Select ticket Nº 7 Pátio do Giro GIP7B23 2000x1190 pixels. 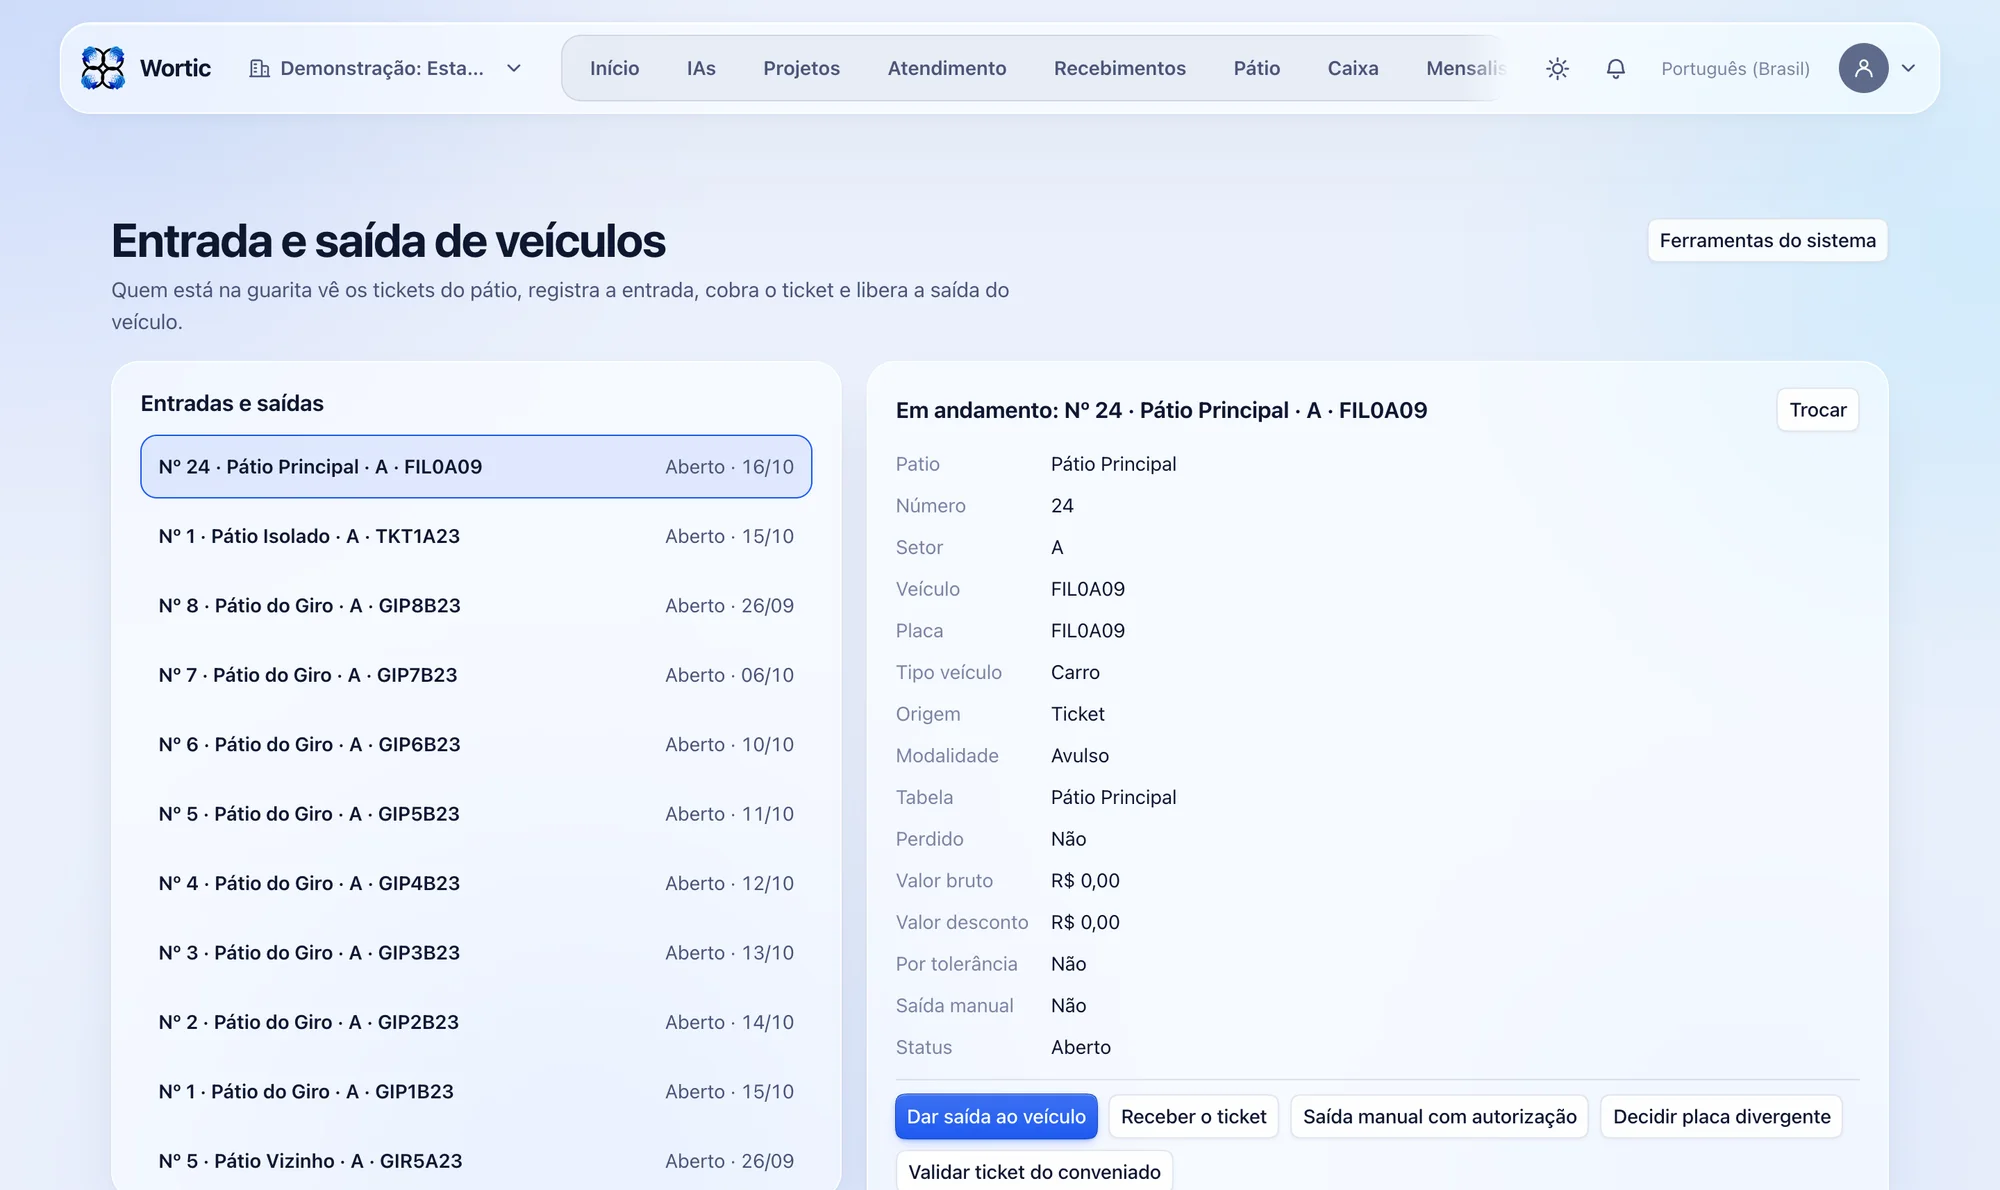coord(476,675)
